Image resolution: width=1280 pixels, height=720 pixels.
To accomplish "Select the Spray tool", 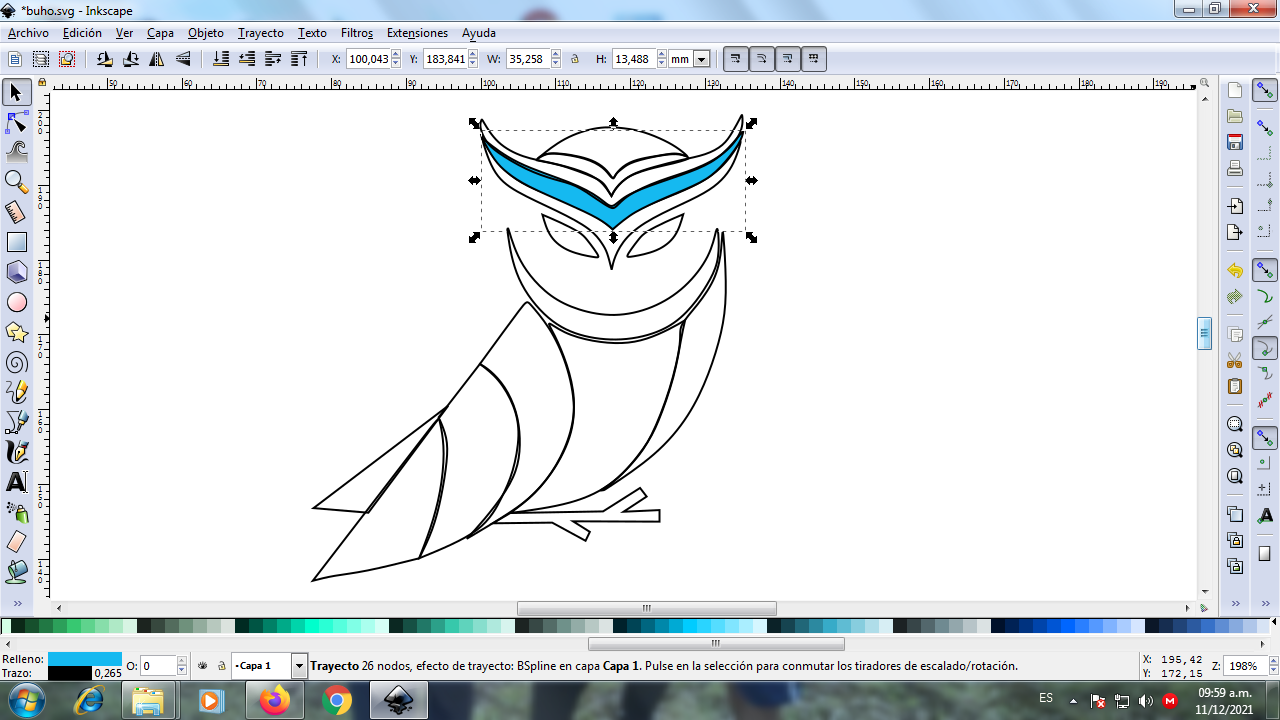I will pos(16,512).
